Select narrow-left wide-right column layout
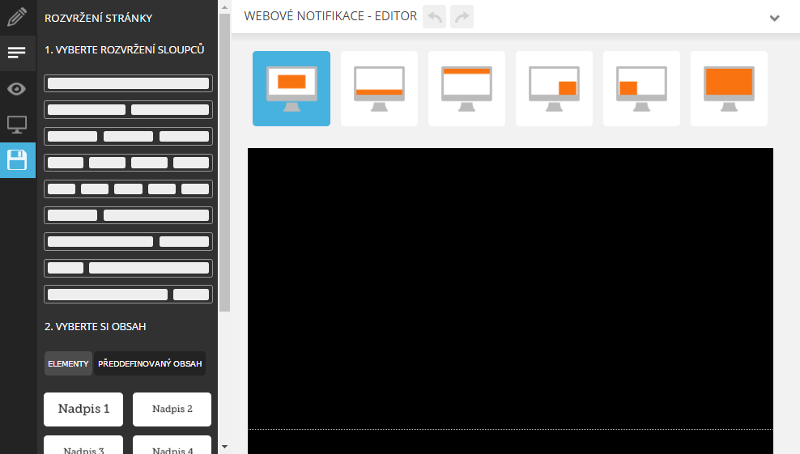The height and width of the screenshot is (454, 800). (x=128, y=268)
